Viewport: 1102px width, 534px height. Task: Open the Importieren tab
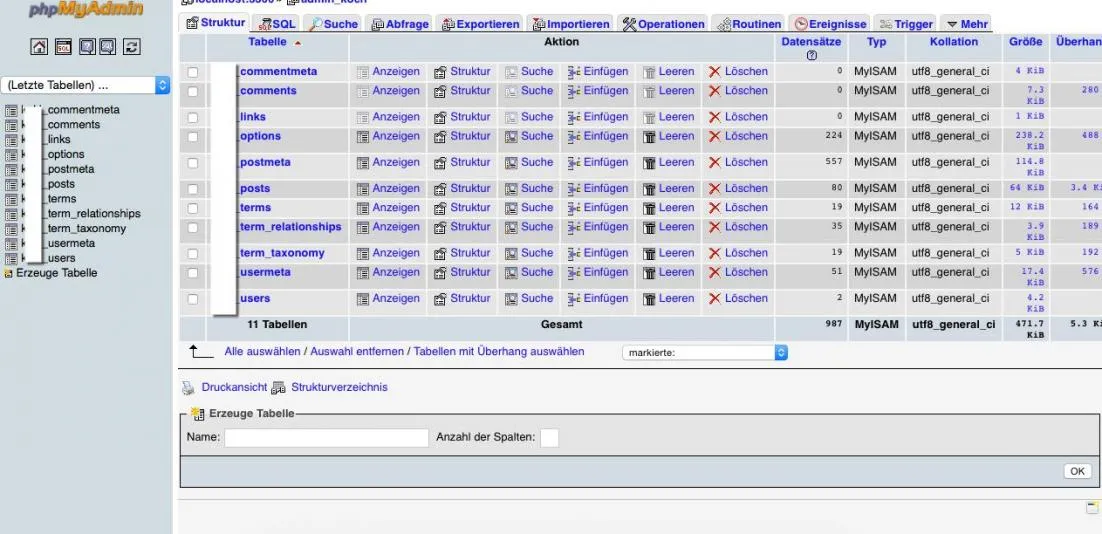pos(570,24)
